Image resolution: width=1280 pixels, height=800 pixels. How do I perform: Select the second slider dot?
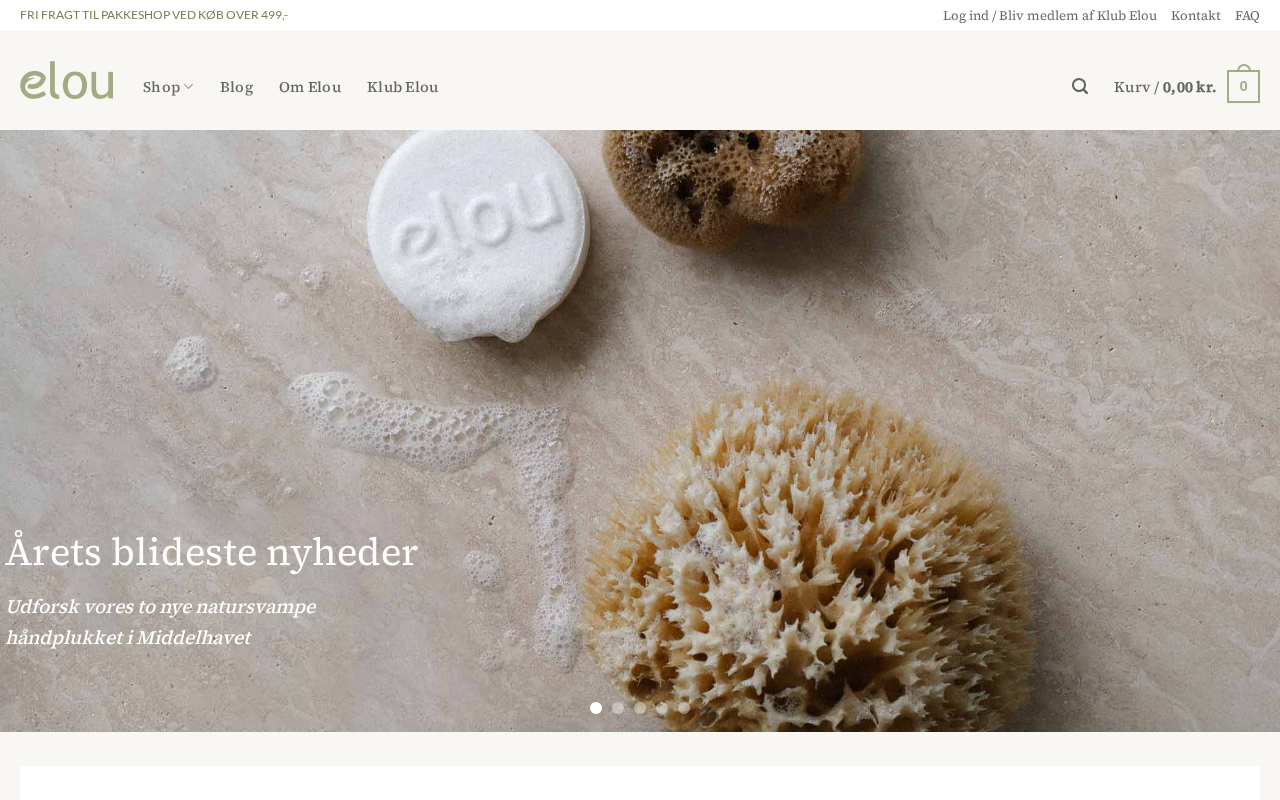pos(618,708)
